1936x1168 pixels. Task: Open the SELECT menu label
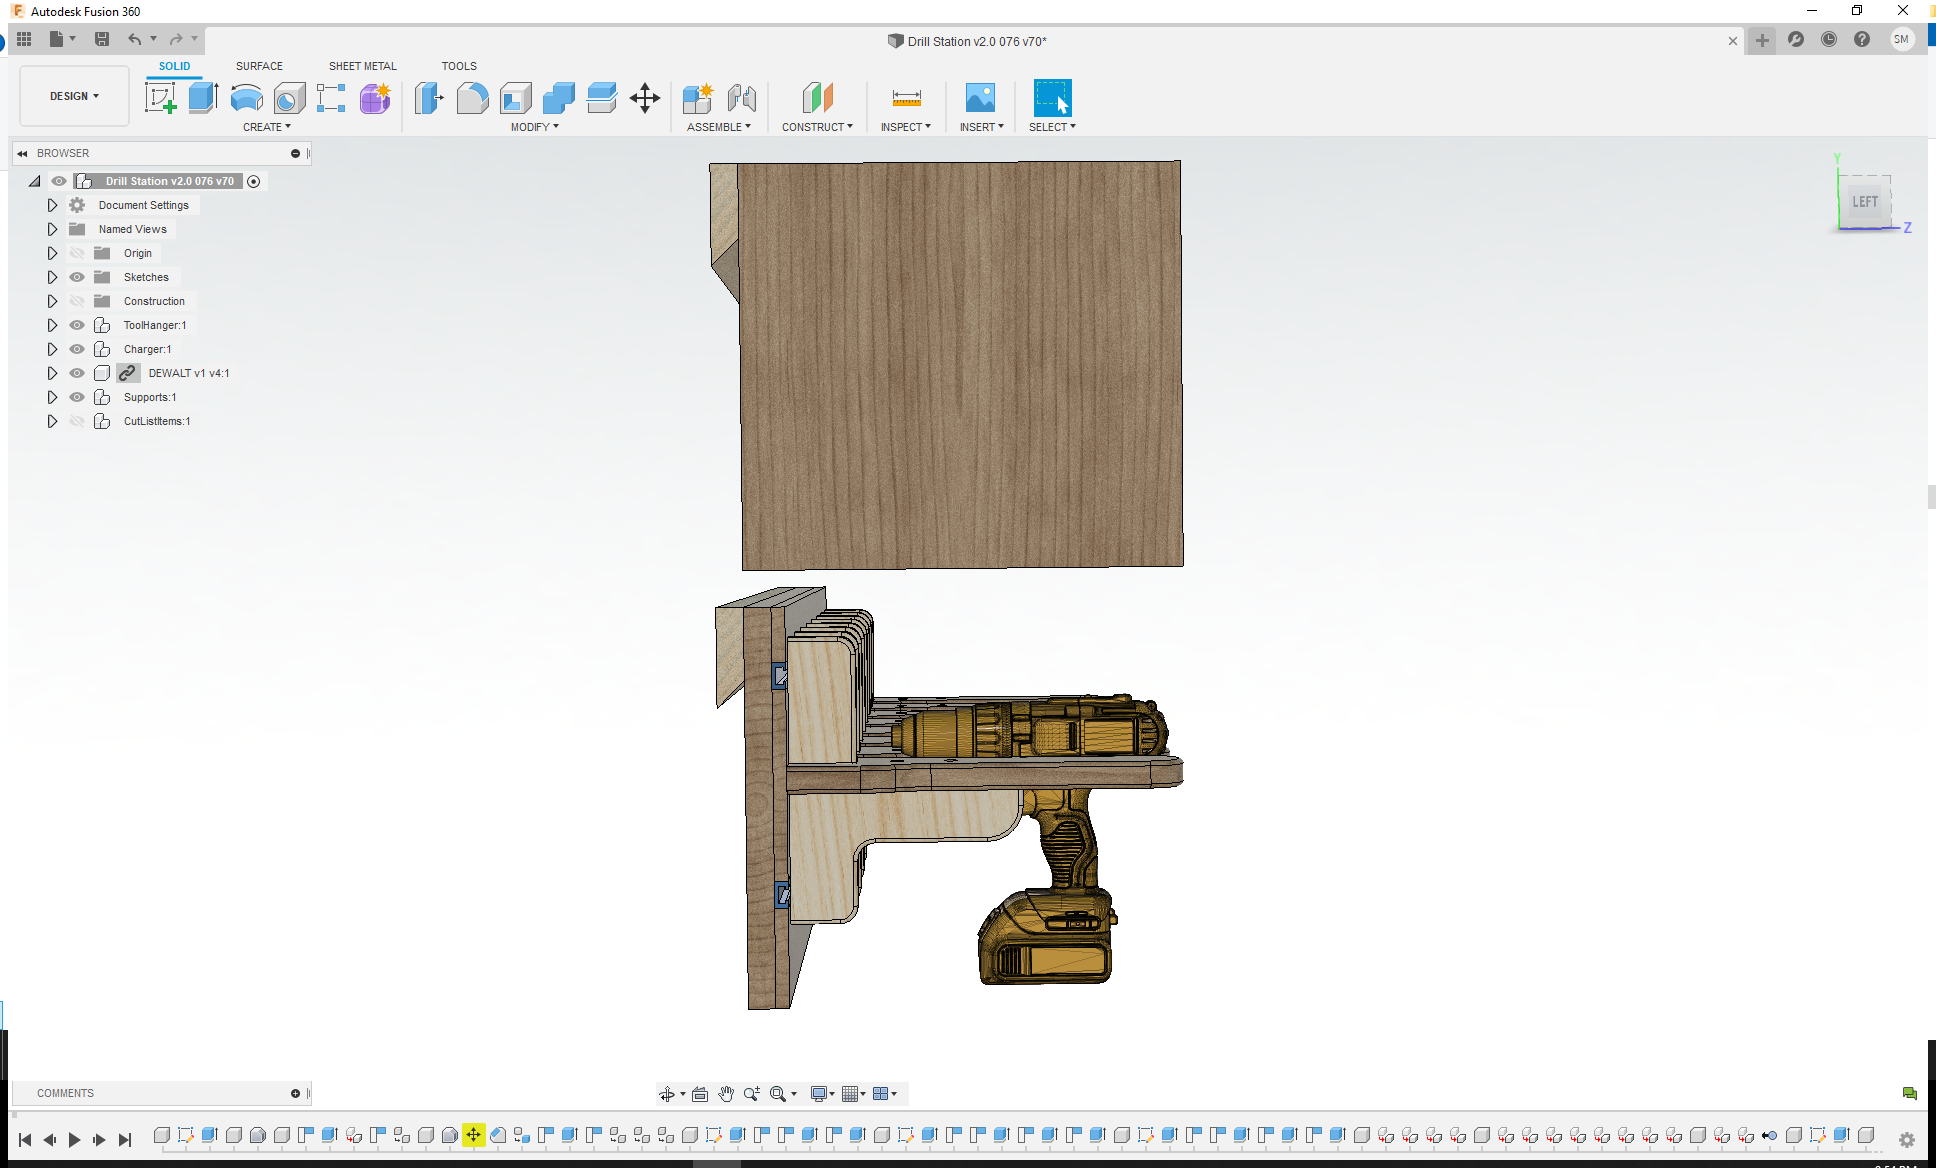[x=1053, y=127]
